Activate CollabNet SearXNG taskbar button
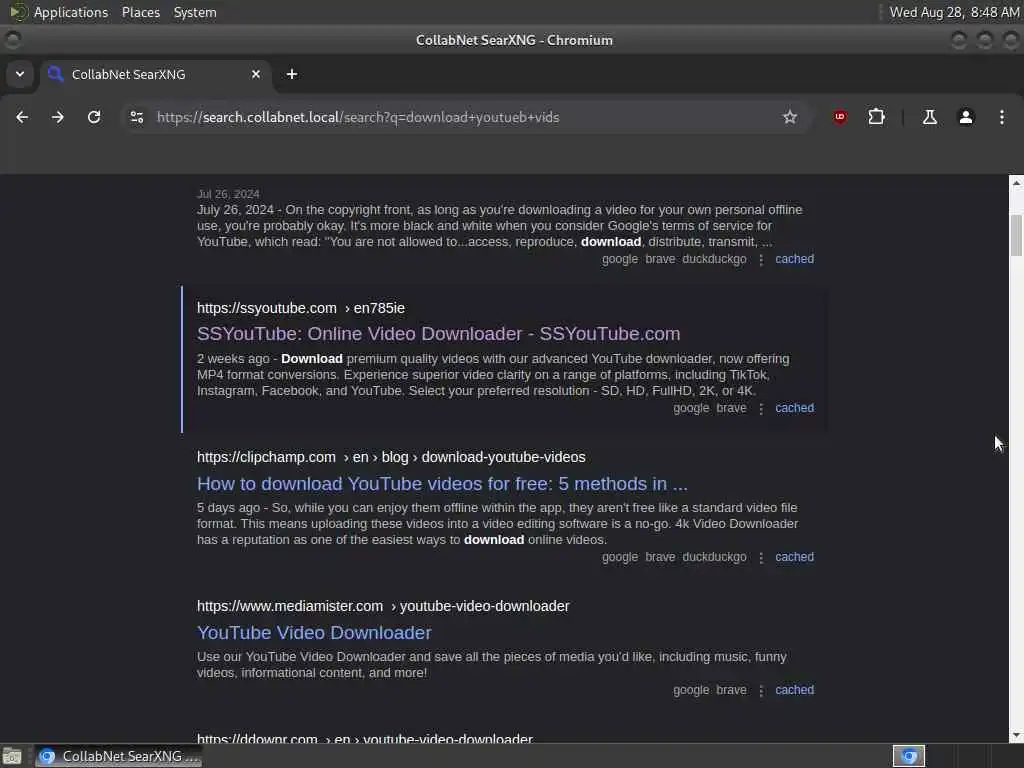The width and height of the screenshot is (1024, 768). tap(119, 756)
